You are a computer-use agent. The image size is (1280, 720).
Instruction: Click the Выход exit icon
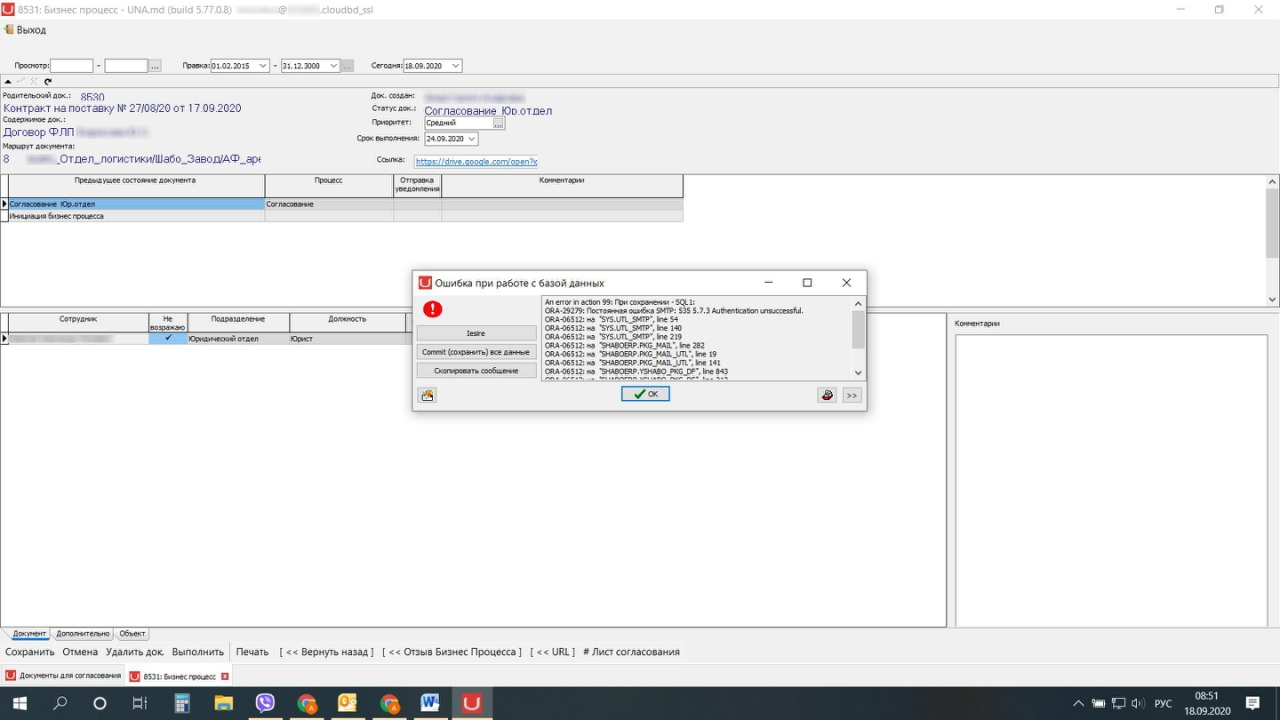click(x=9, y=30)
